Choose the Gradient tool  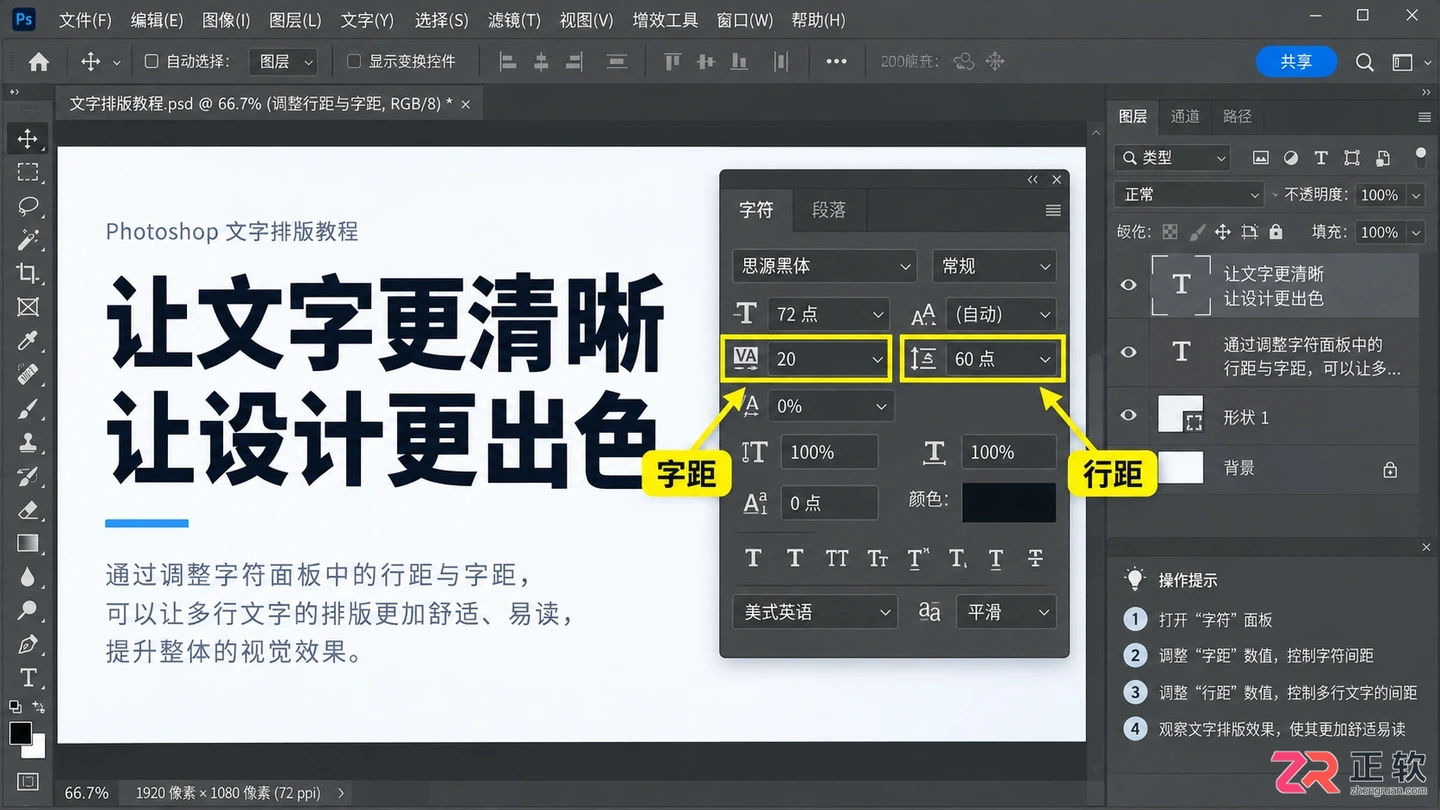pyautogui.click(x=28, y=544)
